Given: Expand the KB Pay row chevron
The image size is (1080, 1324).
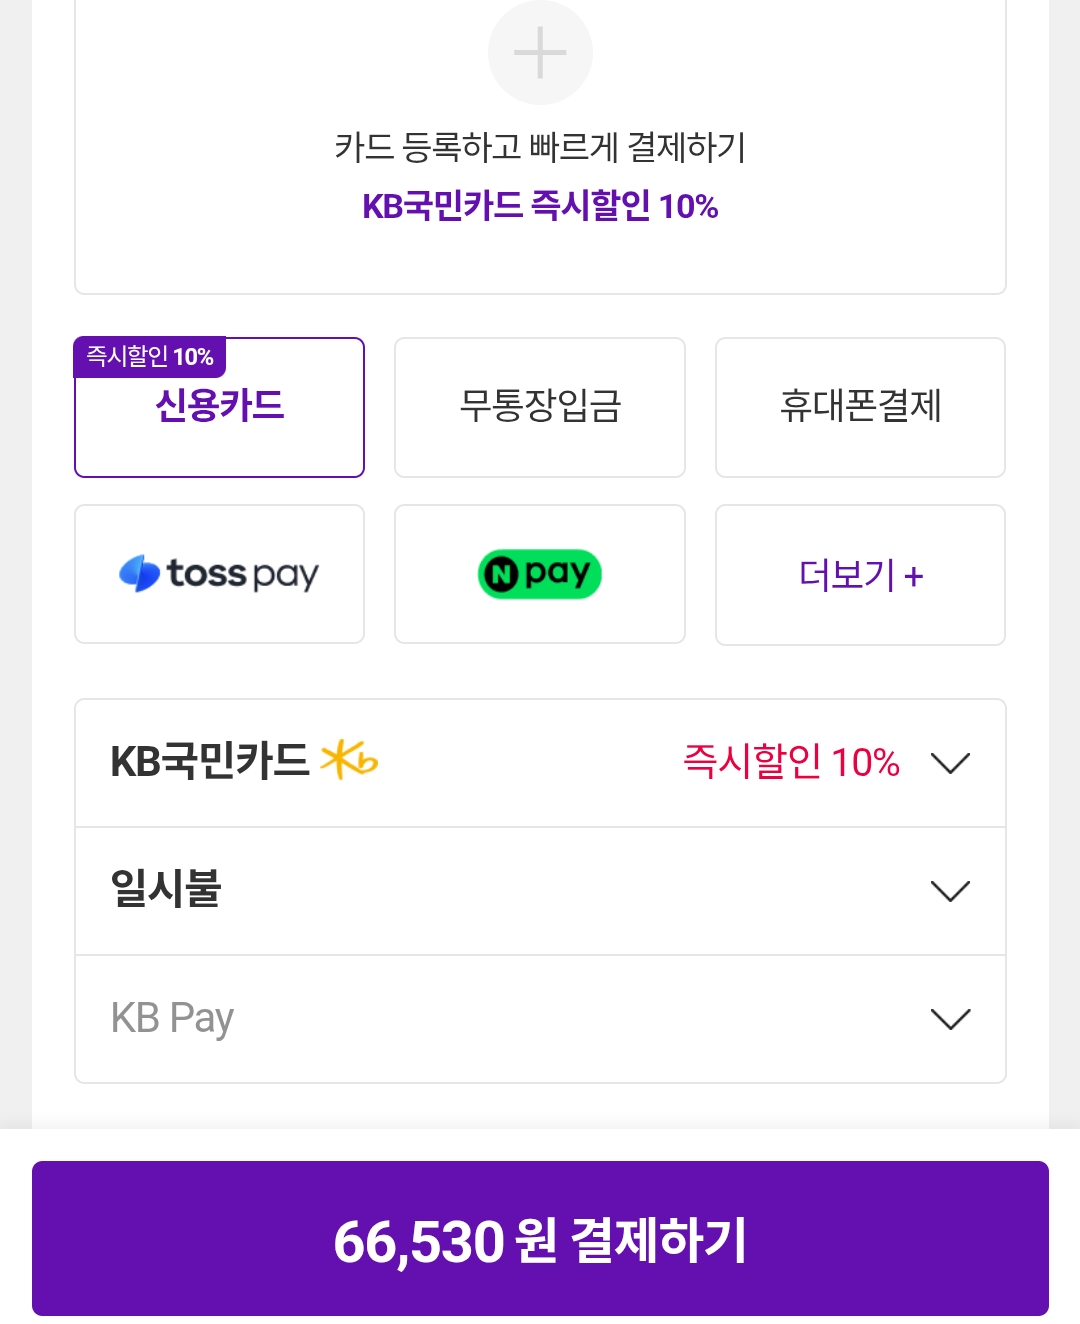Looking at the screenshot, I should 950,1019.
